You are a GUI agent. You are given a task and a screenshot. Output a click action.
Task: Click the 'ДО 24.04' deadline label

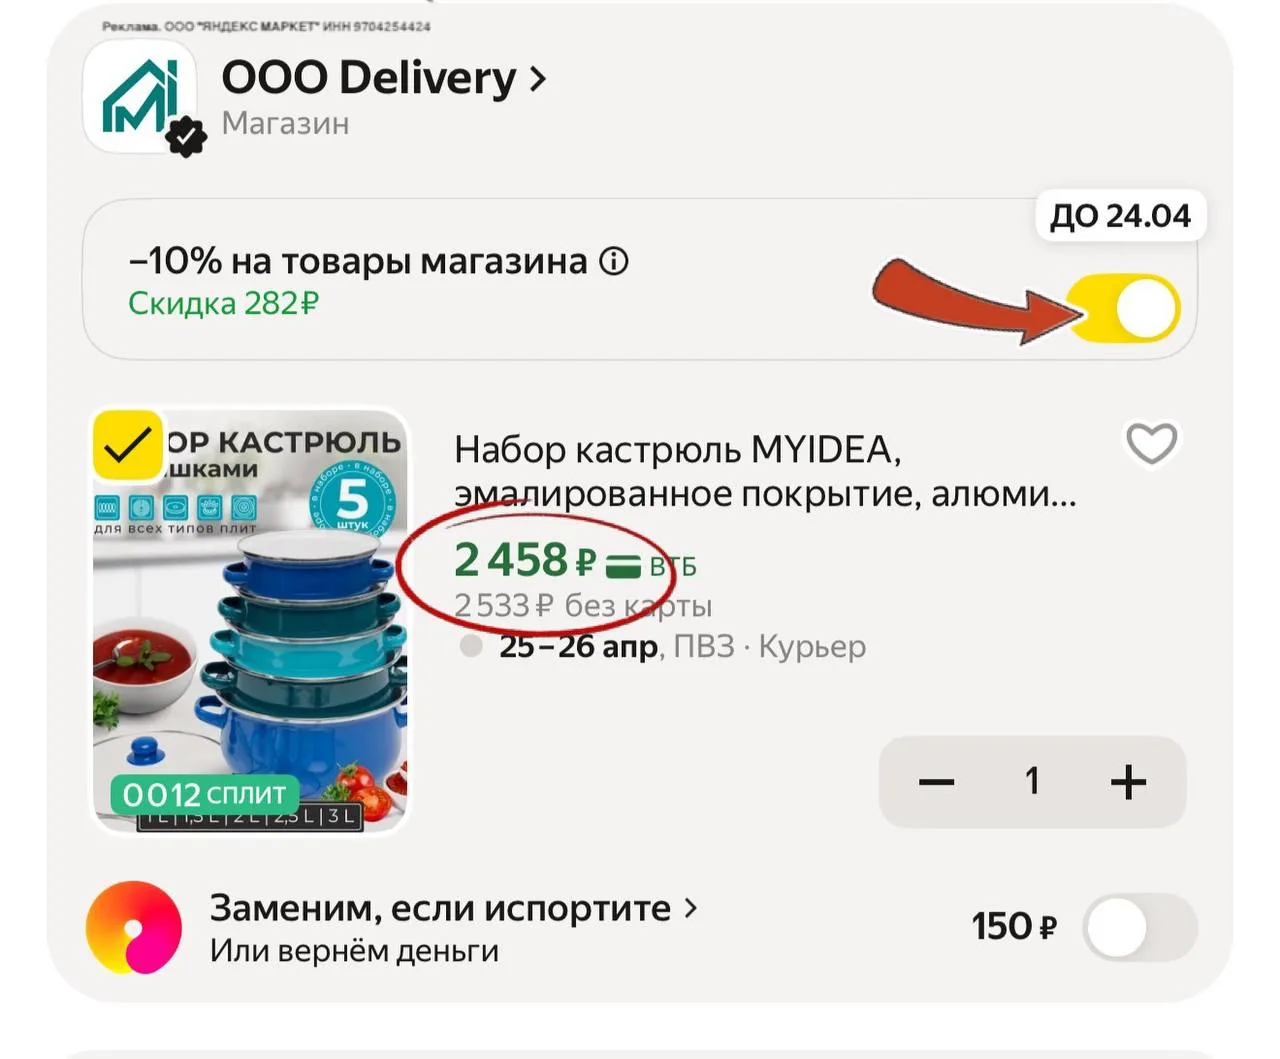pyautogui.click(x=1120, y=216)
